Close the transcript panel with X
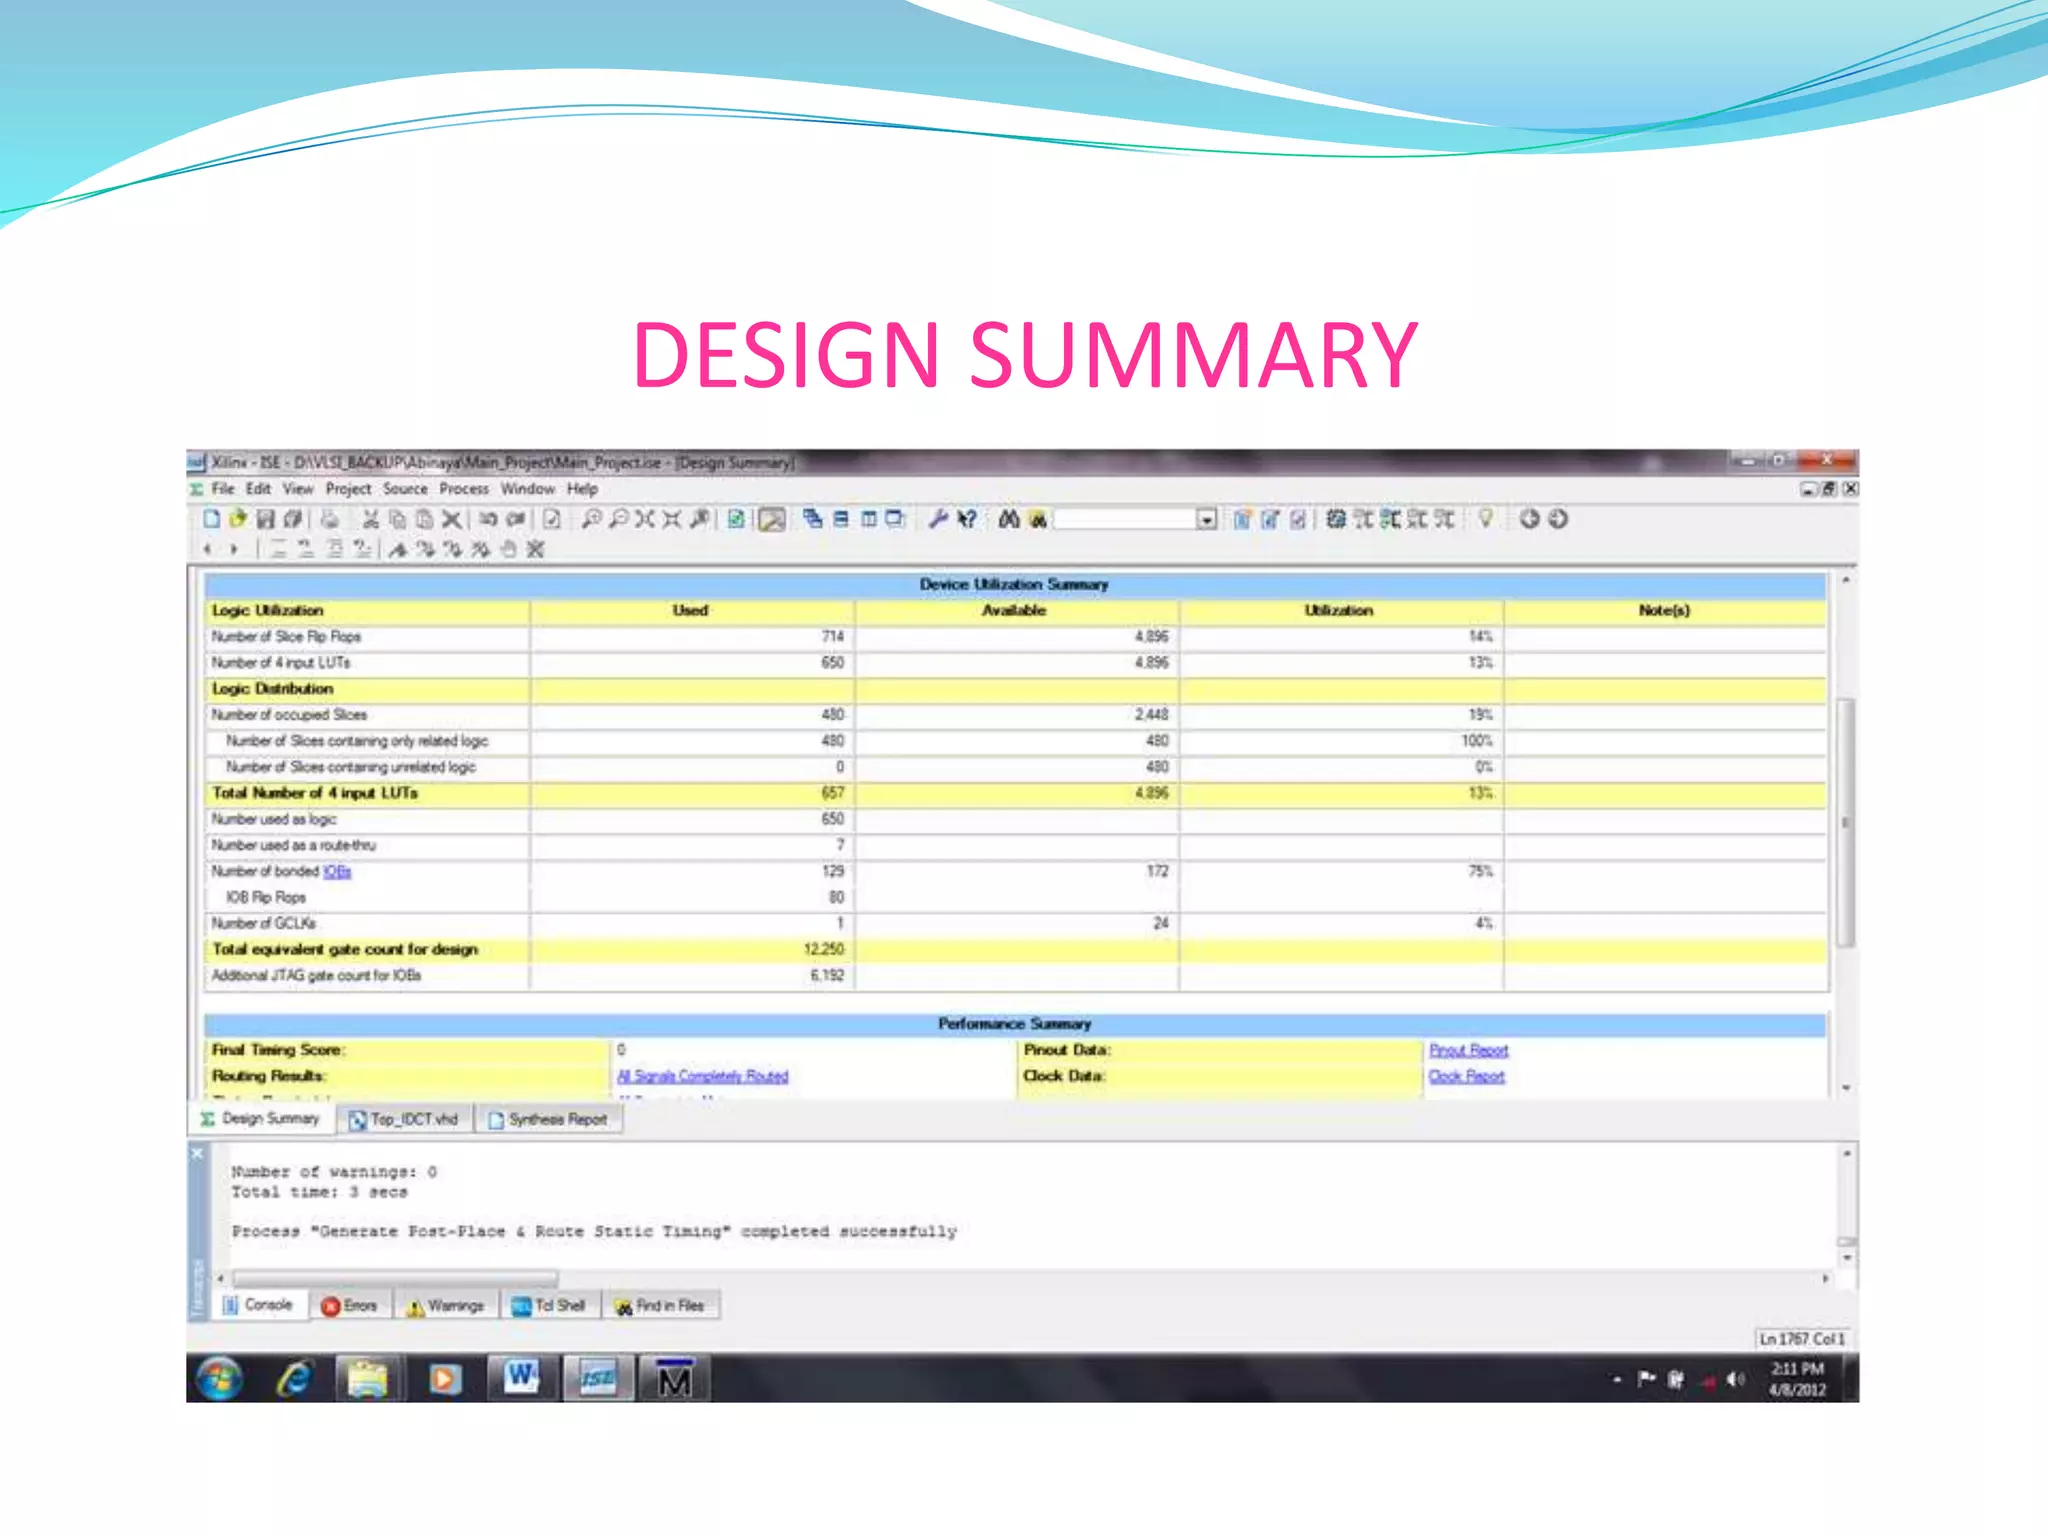This screenshot has height=1536, width=2048. coord(197,1154)
